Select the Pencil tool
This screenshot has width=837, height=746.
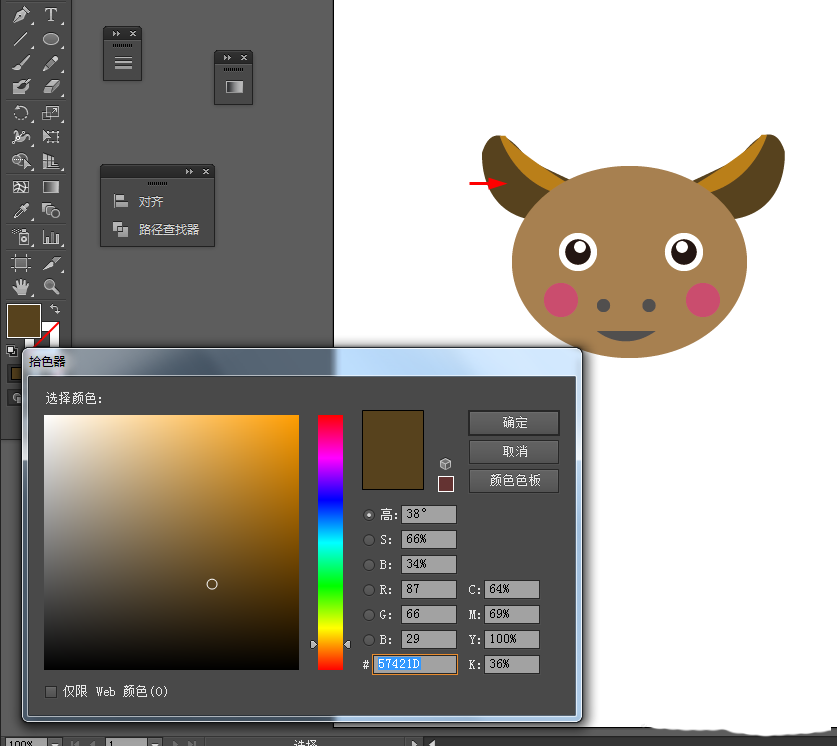[x=51, y=63]
